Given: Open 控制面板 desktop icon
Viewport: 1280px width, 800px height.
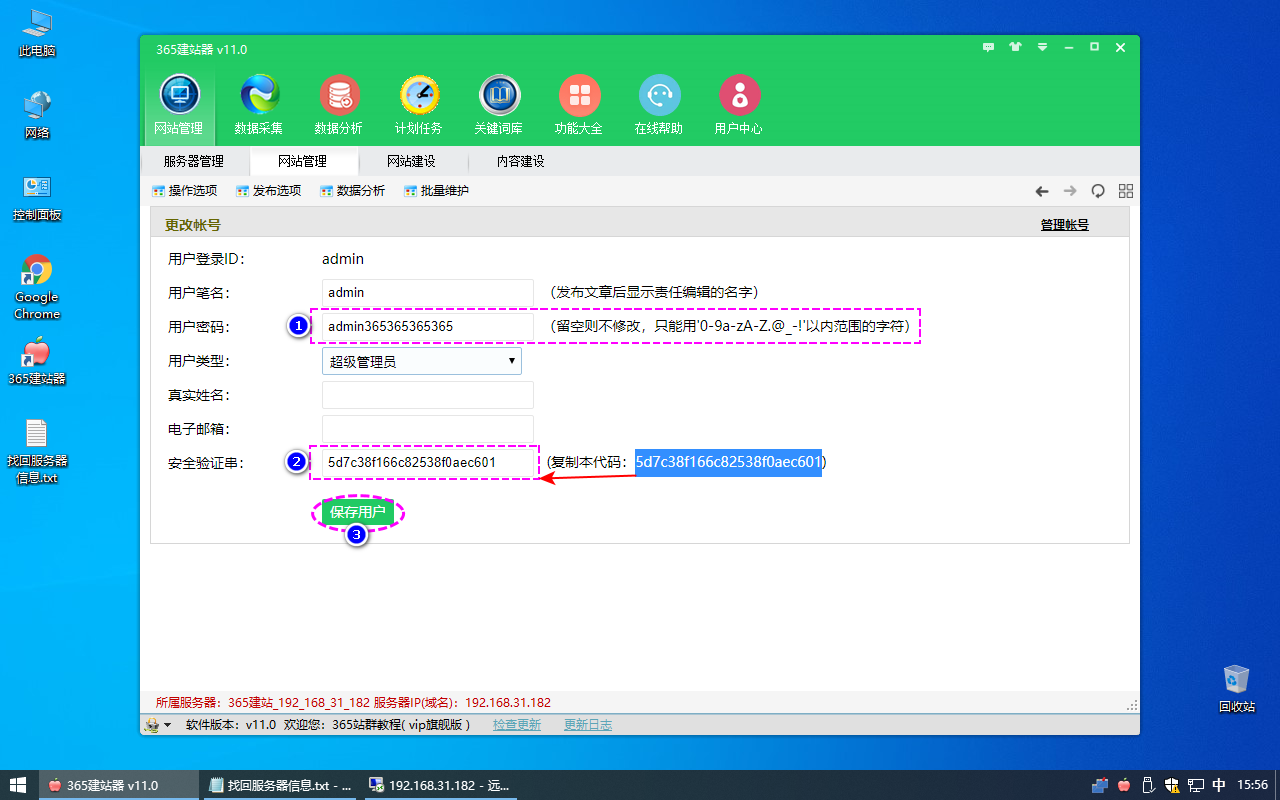Looking at the screenshot, I should pyautogui.click(x=37, y=198).
